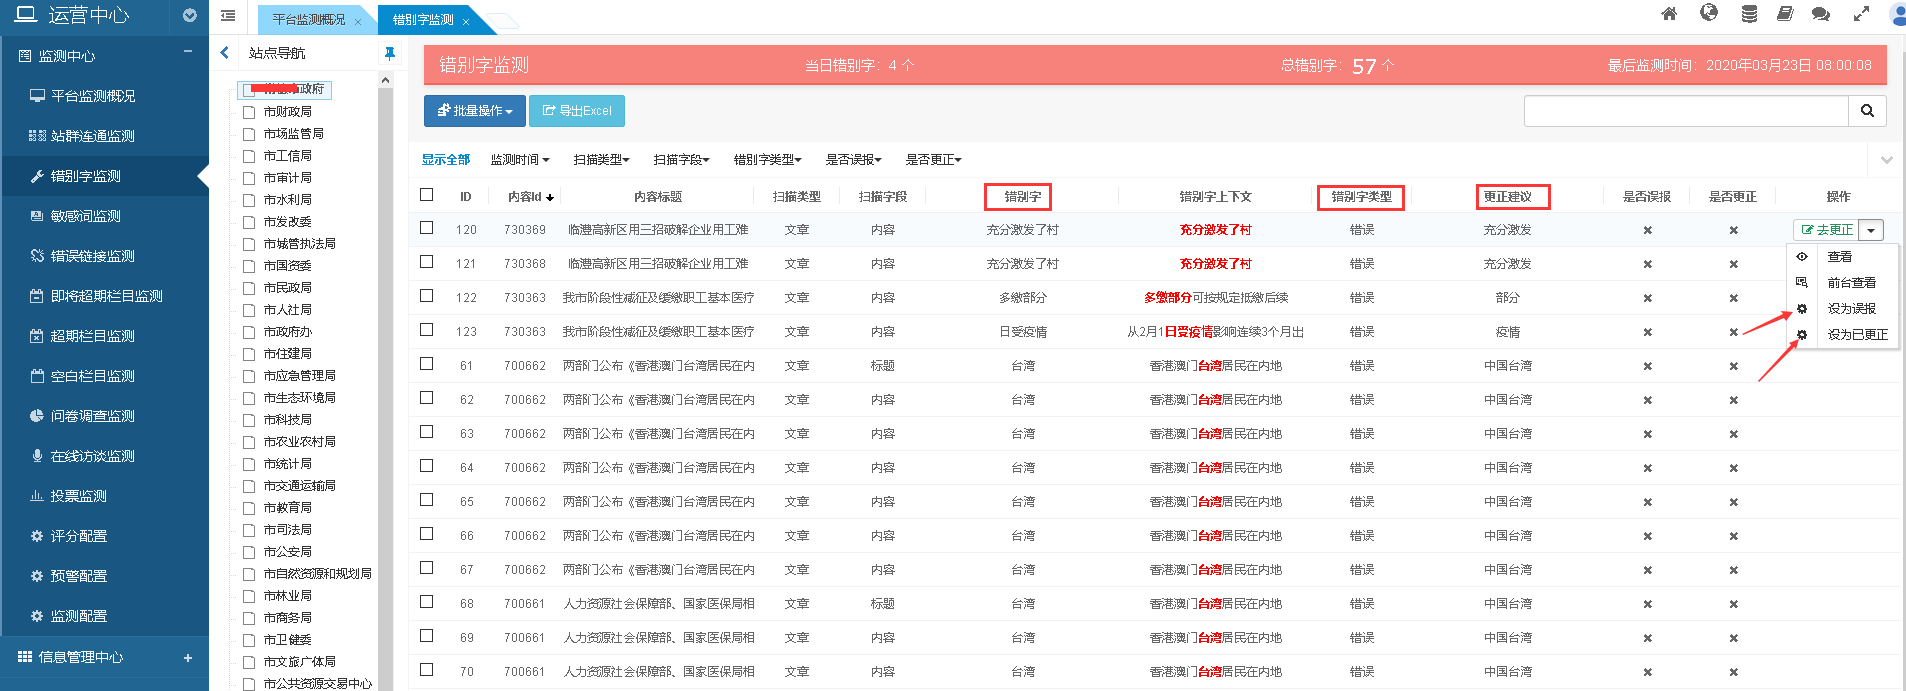Expand the 监测时间 filter dropdown
The image size is (1906, 691).
[x=519, y=160]
